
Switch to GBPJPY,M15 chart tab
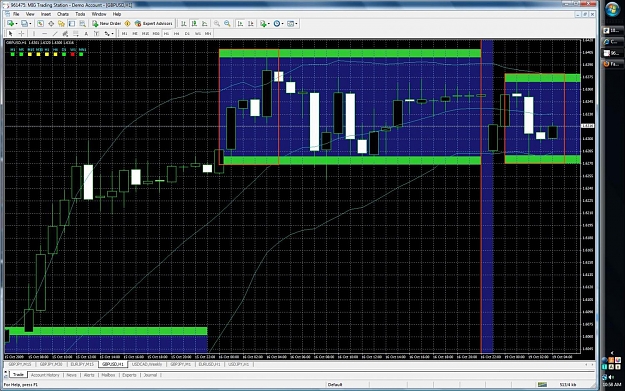20,364
